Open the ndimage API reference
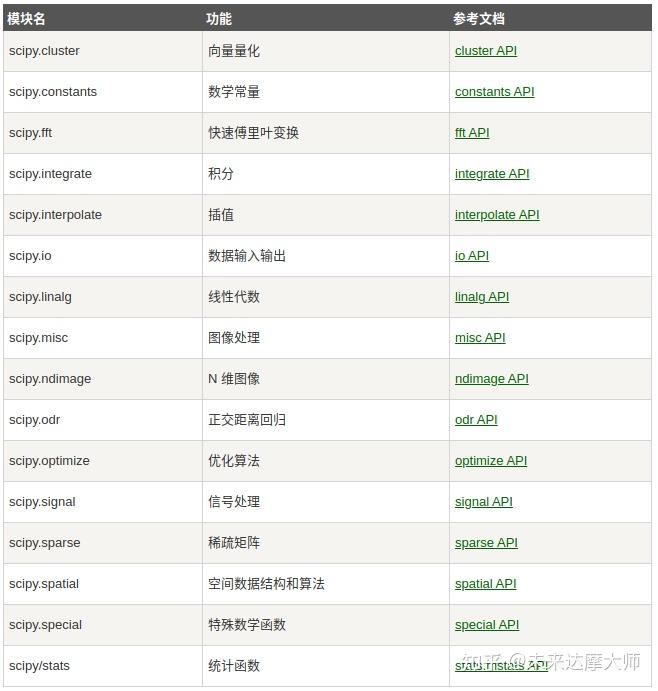 [491, 379]
